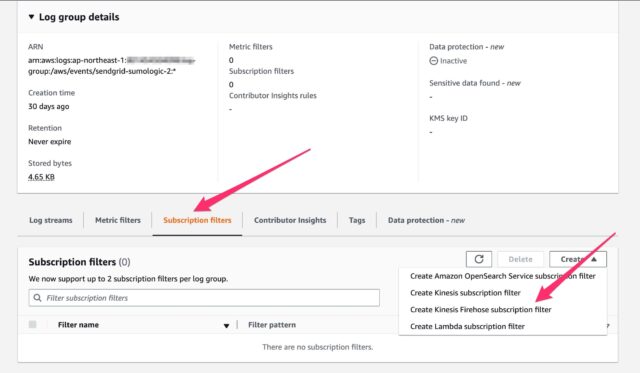Image resolution: width=640 pixels, height=373 pixels.
Task: Choose Create Amazon OpenSearch Service subscription filter
Action: coord(502,276)
